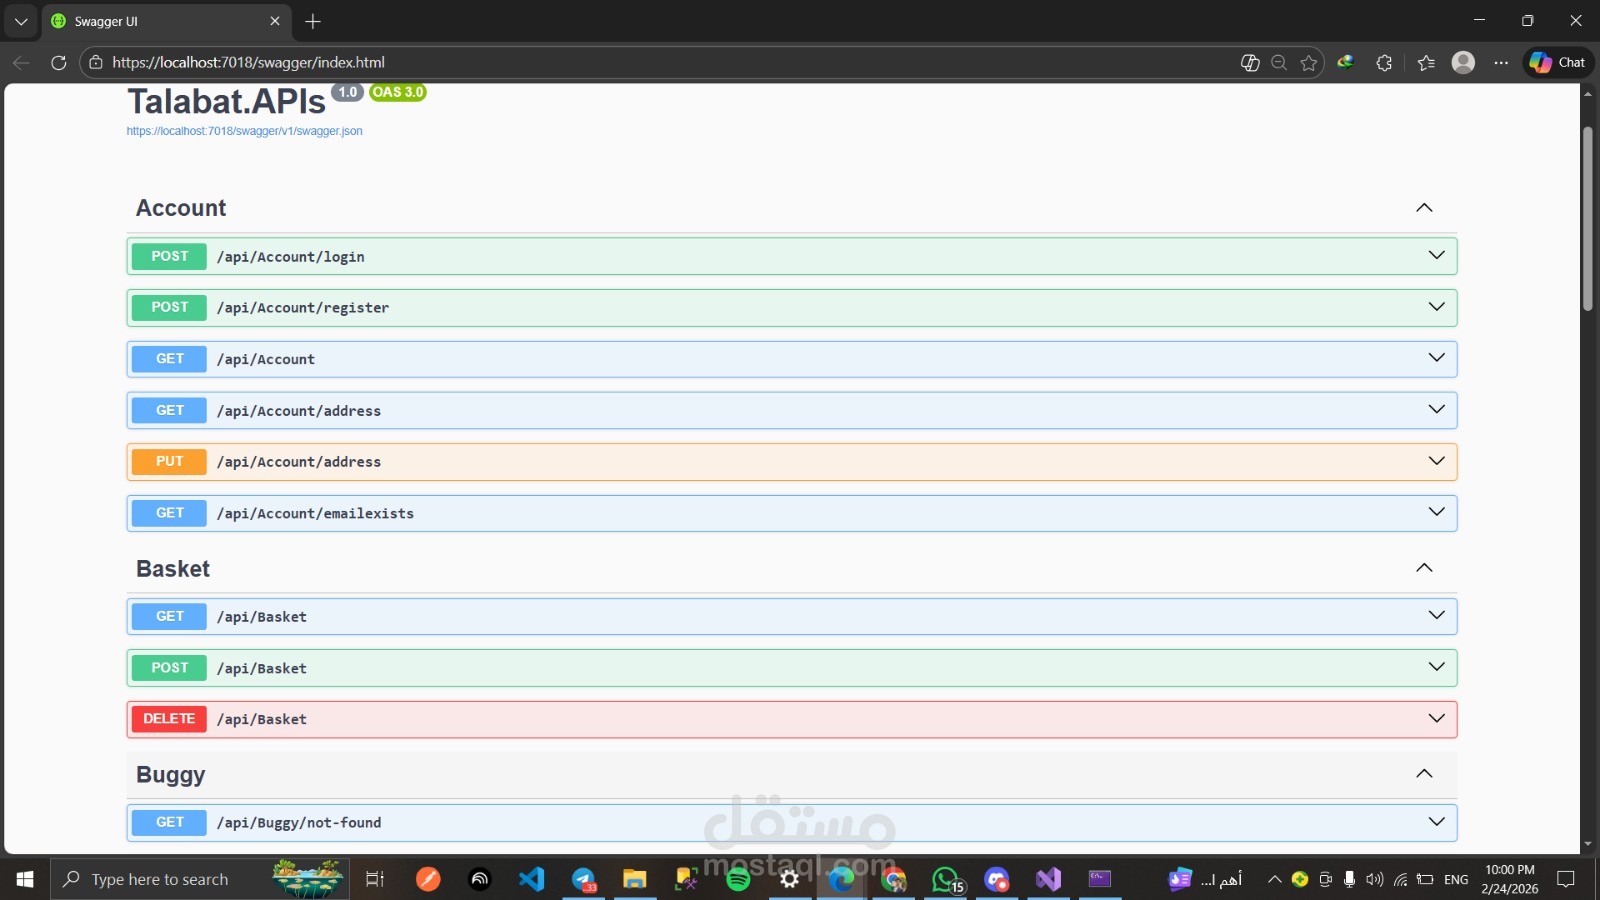Screen dimensions: 1600x900
Task: Expand GET /api/Account chevron
Action: 1436,358
